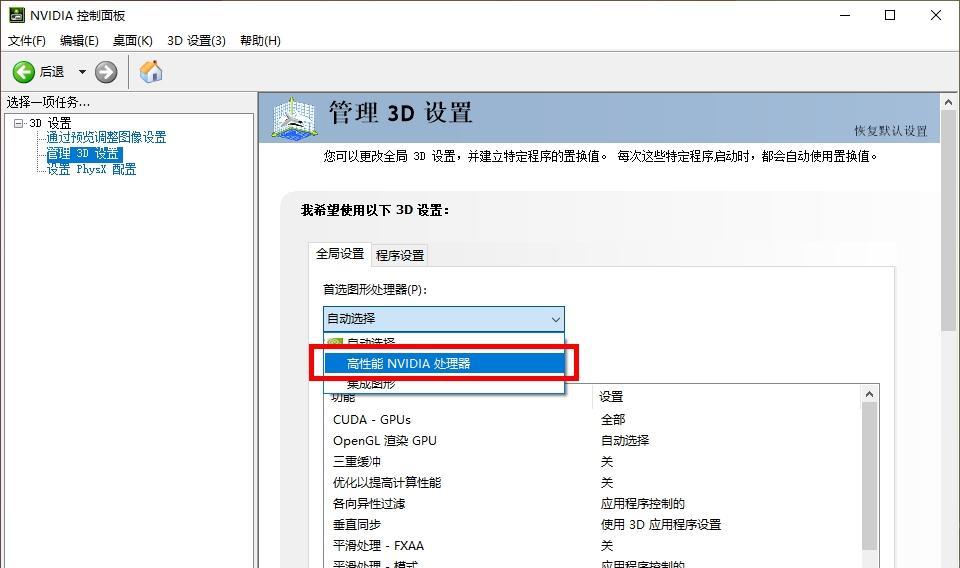
Task: Click the Home house icon
Action: pos(151,72)
